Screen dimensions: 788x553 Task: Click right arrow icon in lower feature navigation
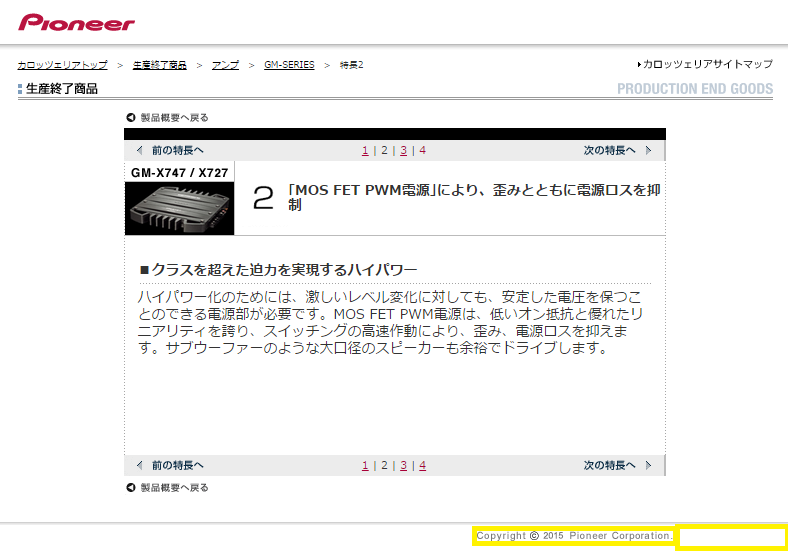point(648,466)
